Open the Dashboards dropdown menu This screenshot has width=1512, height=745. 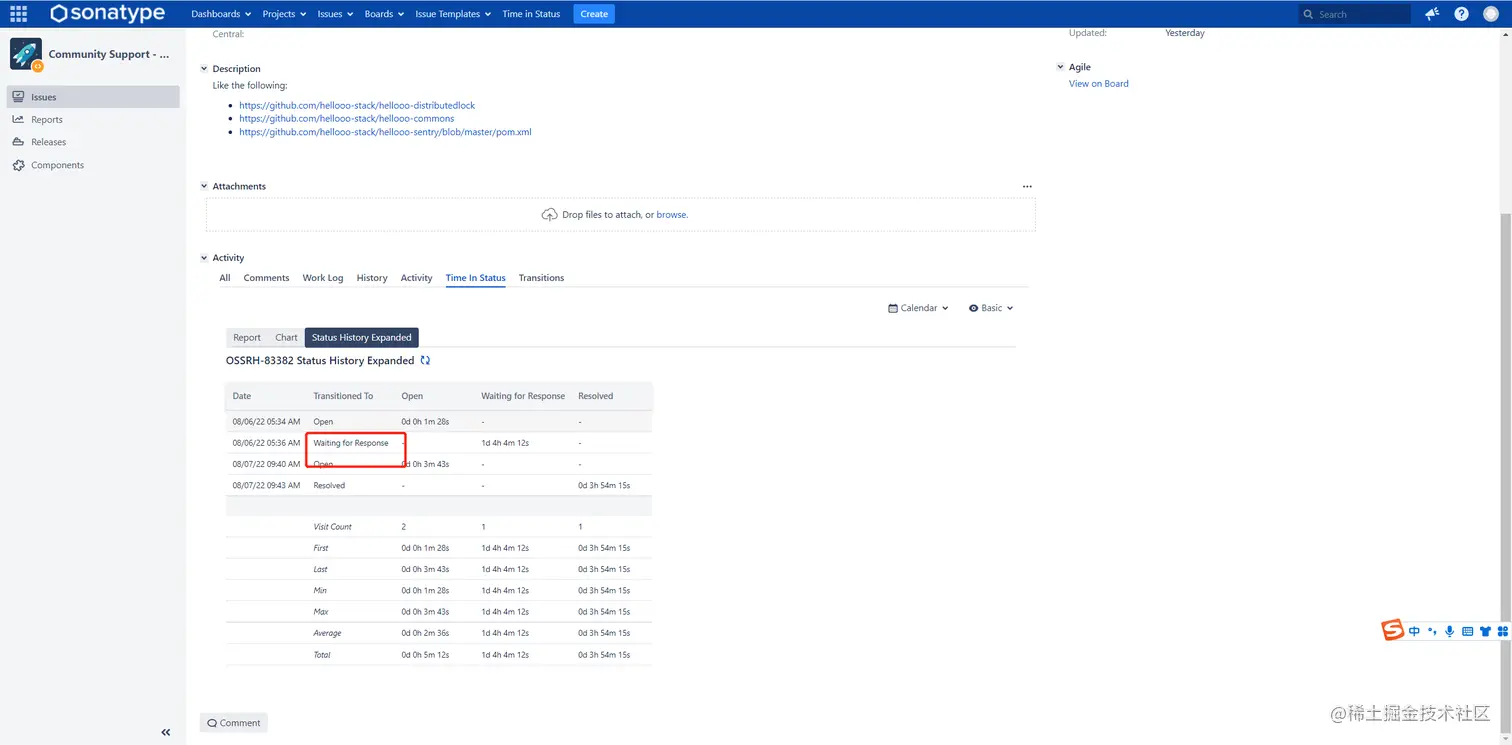point(220,14)
